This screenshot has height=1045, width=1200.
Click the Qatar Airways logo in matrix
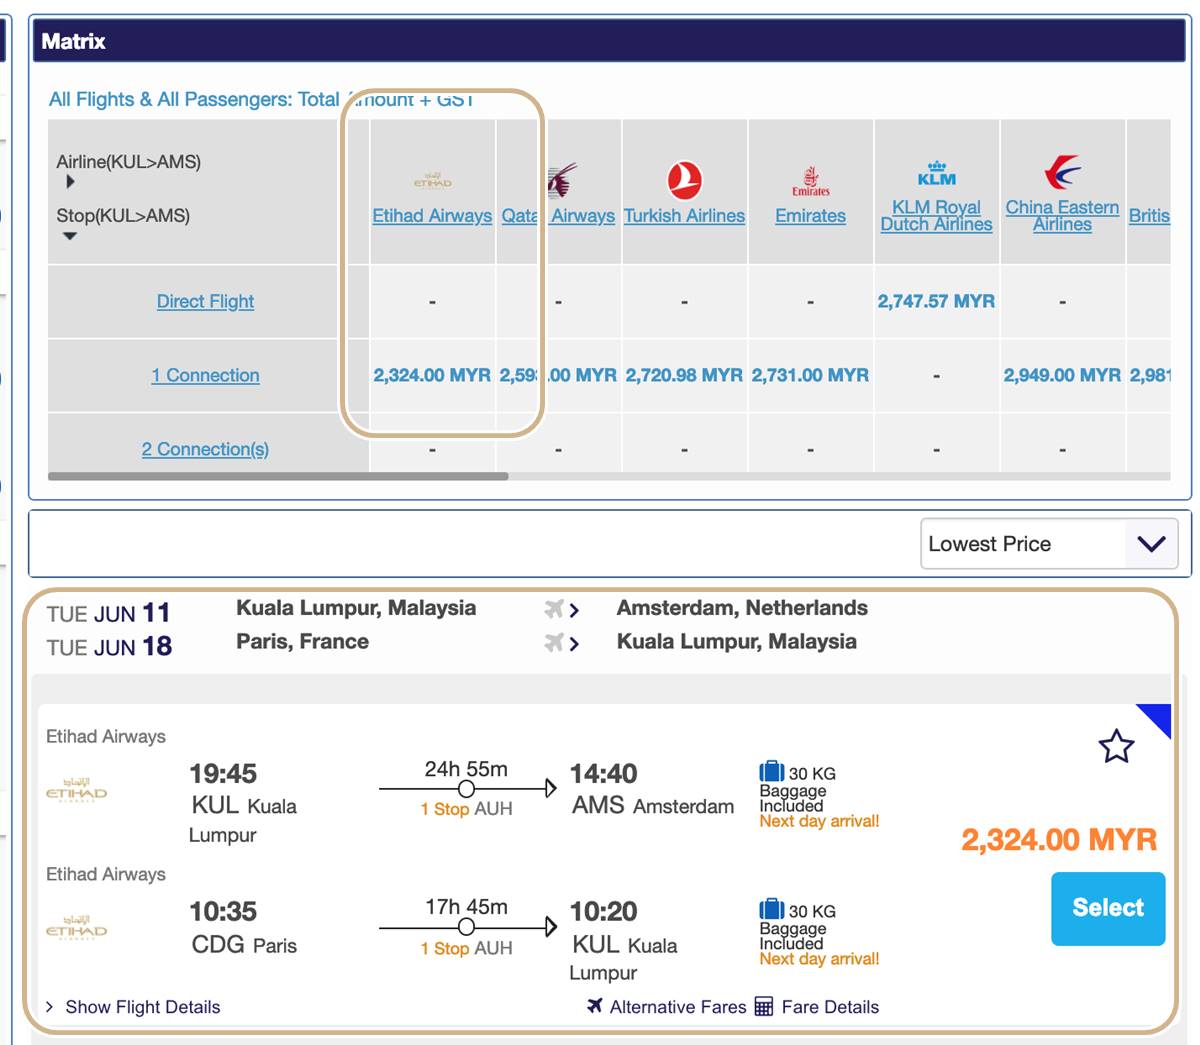point(561,181)
